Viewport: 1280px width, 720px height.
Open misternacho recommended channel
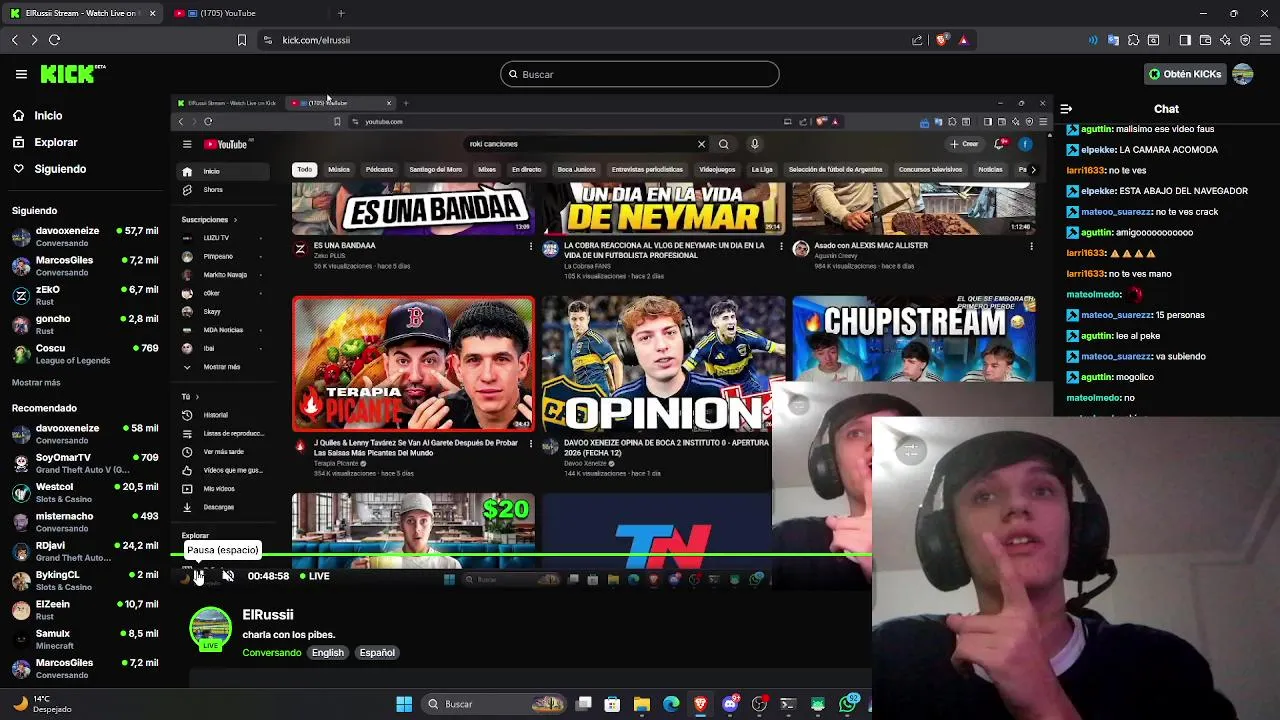[x=85, y=522]
